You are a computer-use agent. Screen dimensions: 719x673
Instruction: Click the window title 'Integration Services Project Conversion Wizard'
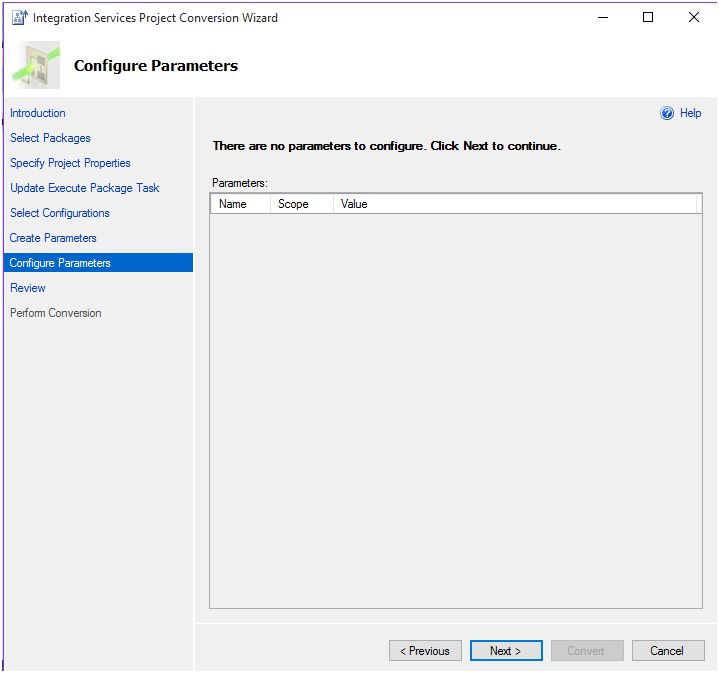155,18
